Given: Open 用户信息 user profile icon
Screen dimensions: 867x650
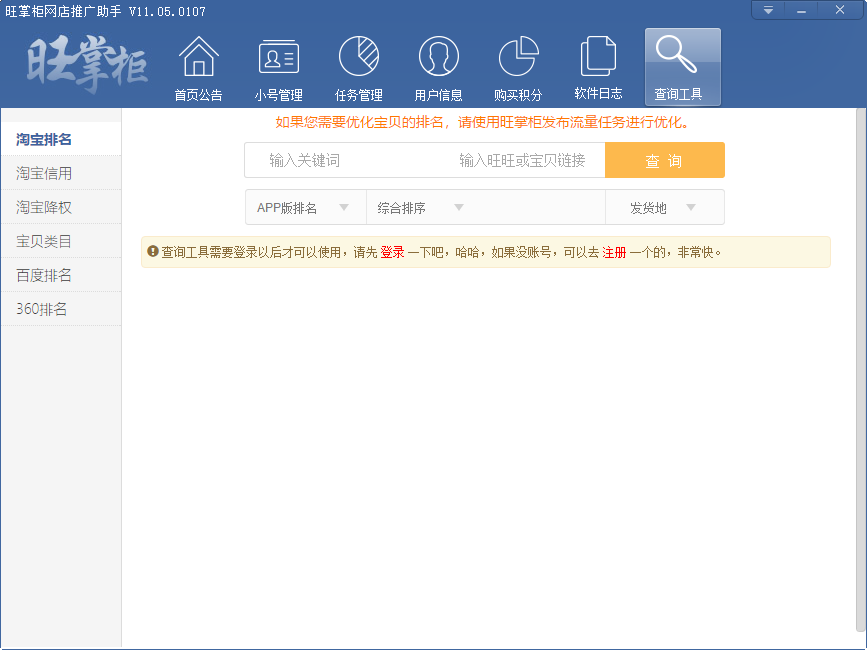Looking at the screenshot, I should click(438, 68).
